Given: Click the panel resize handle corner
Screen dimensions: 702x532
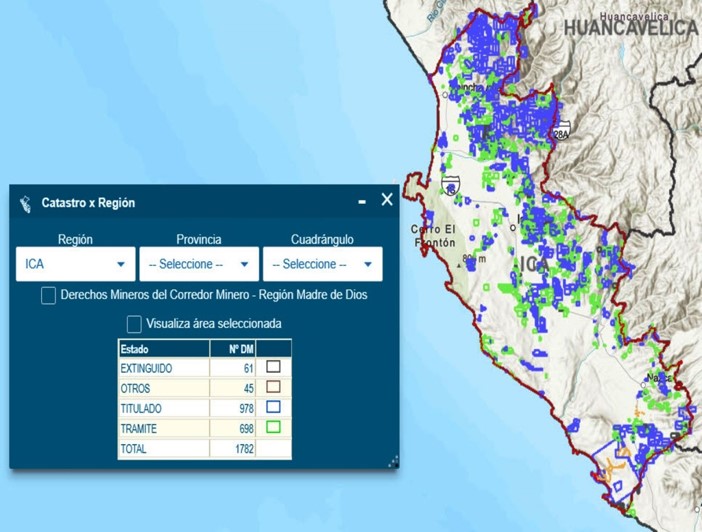Looking at the screenshot, I should coord(393,461).
